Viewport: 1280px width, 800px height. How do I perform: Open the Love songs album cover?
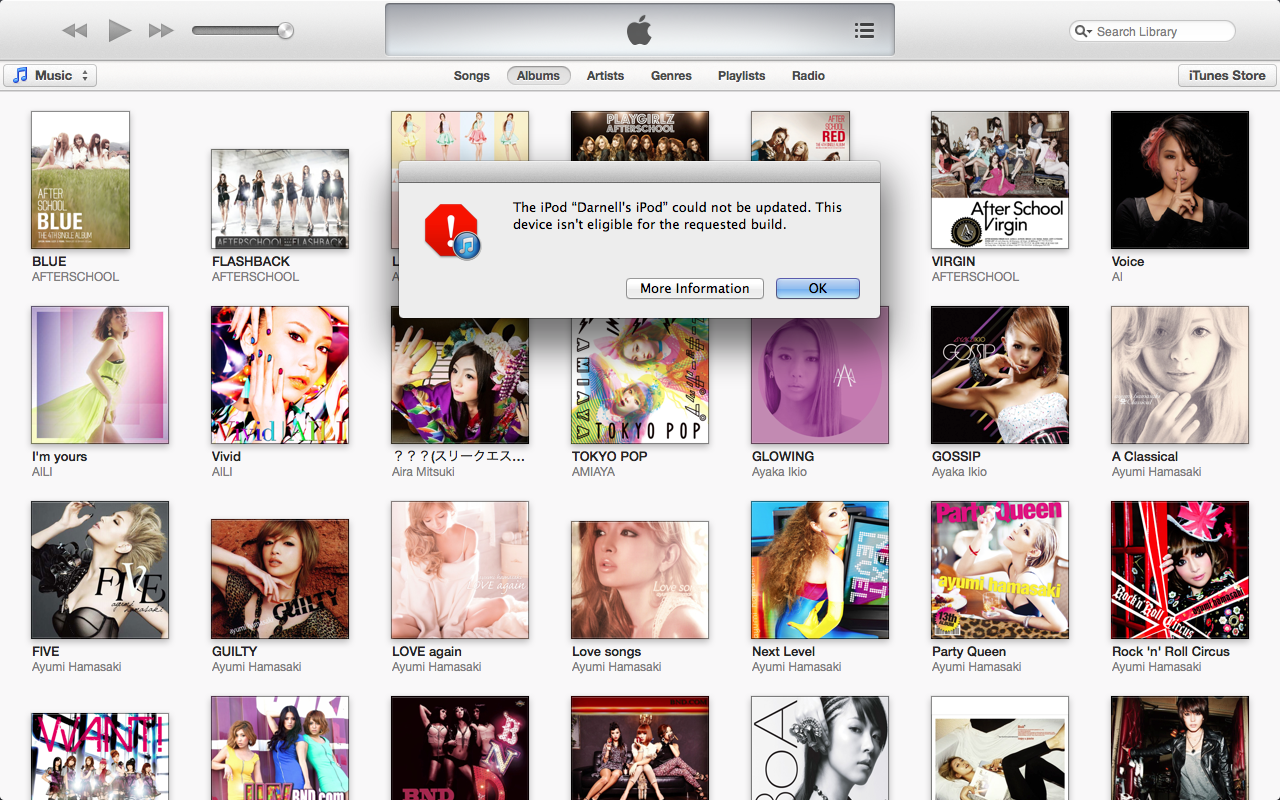pos(640,580)
